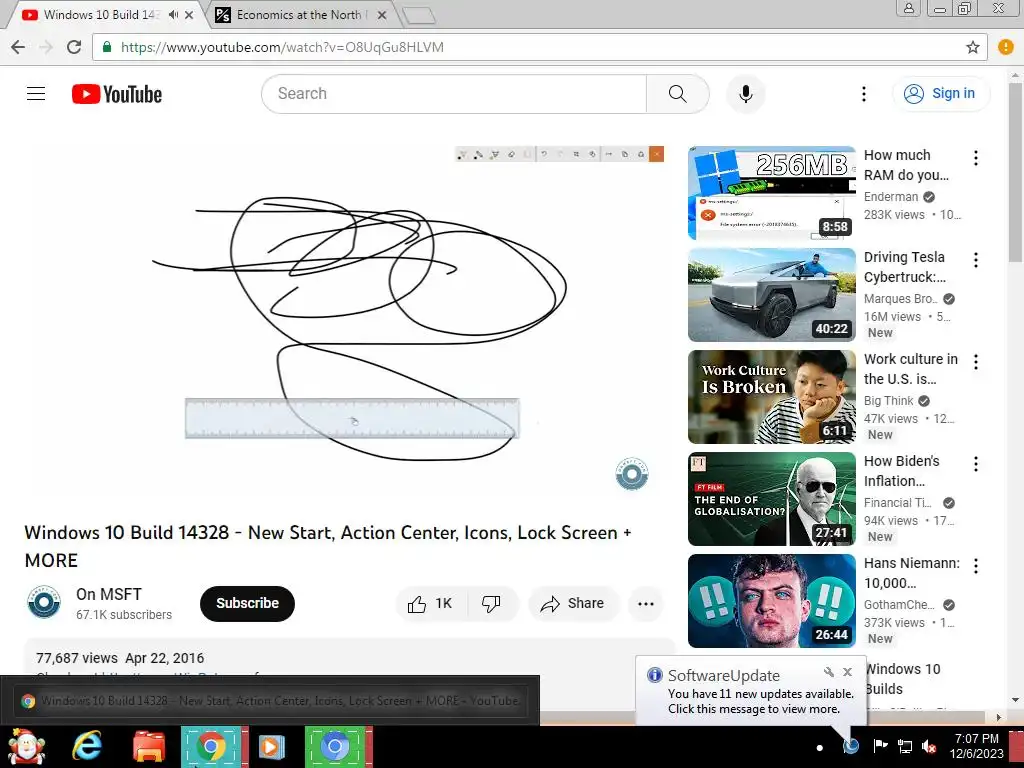Open the Tesla Cybertruck video thumbnail

(771, 295)
